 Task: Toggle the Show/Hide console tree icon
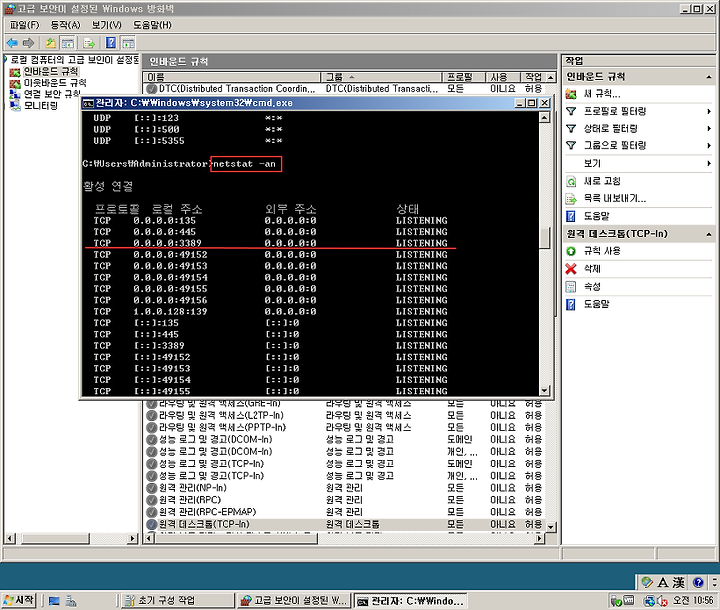point(68,43)
